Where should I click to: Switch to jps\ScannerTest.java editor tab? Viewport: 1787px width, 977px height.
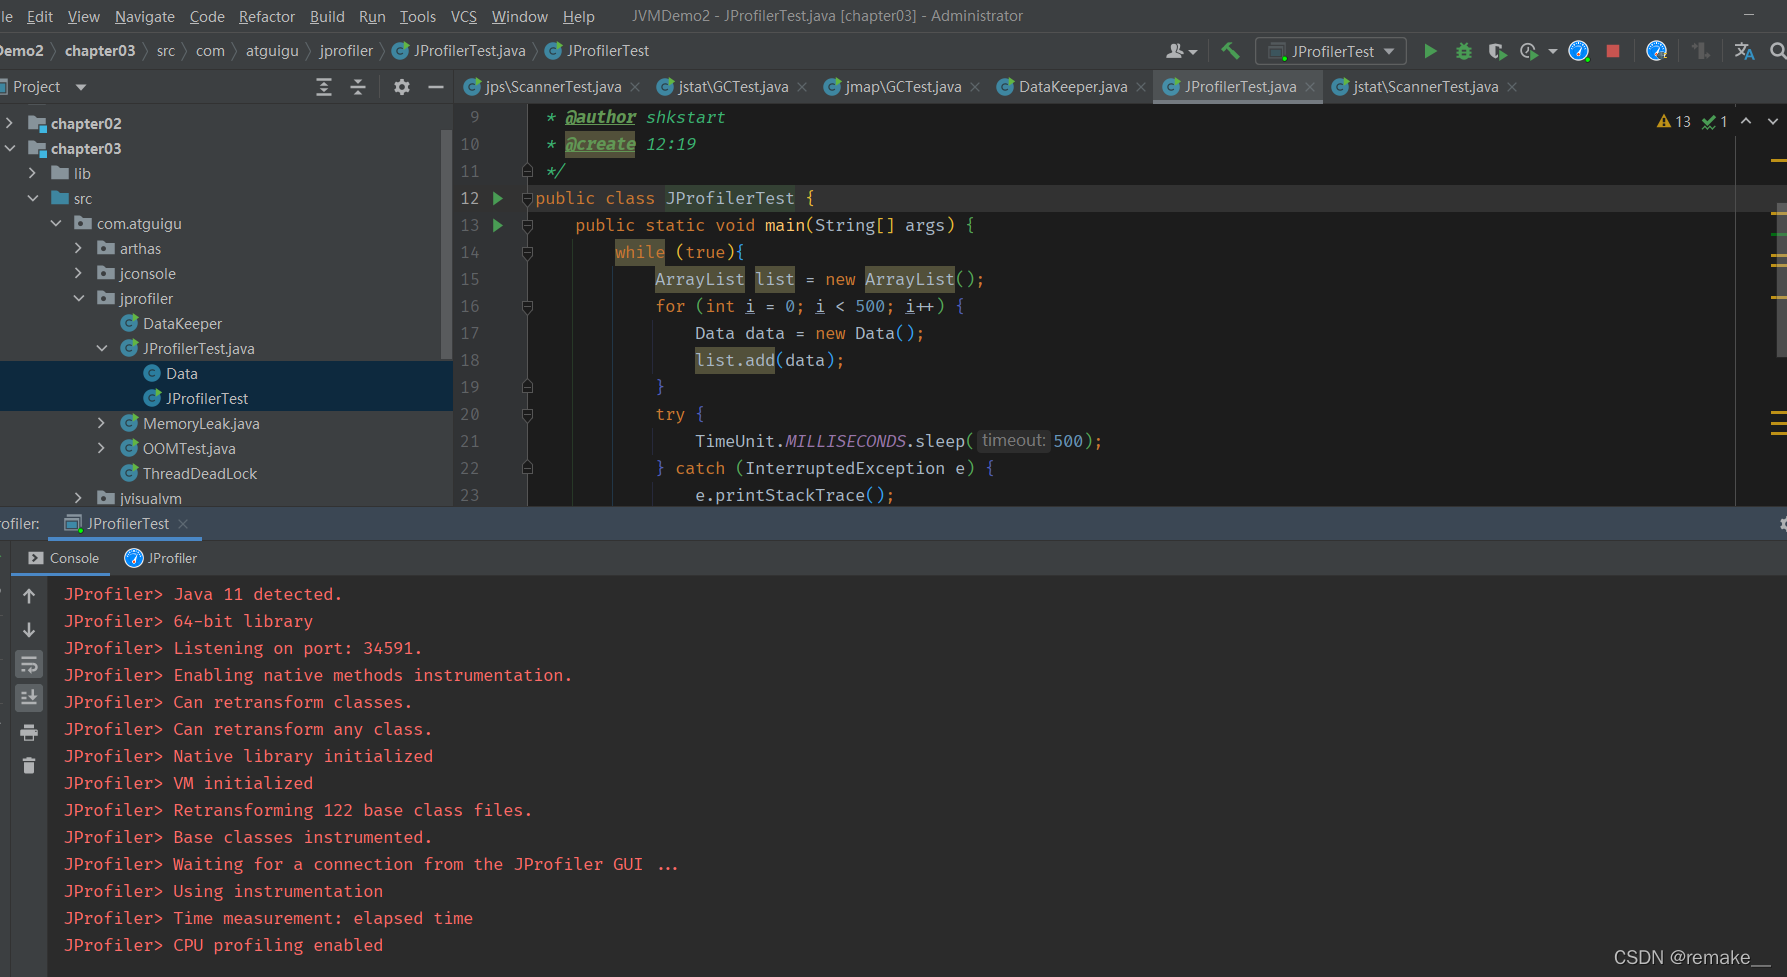tap(552, 87)
